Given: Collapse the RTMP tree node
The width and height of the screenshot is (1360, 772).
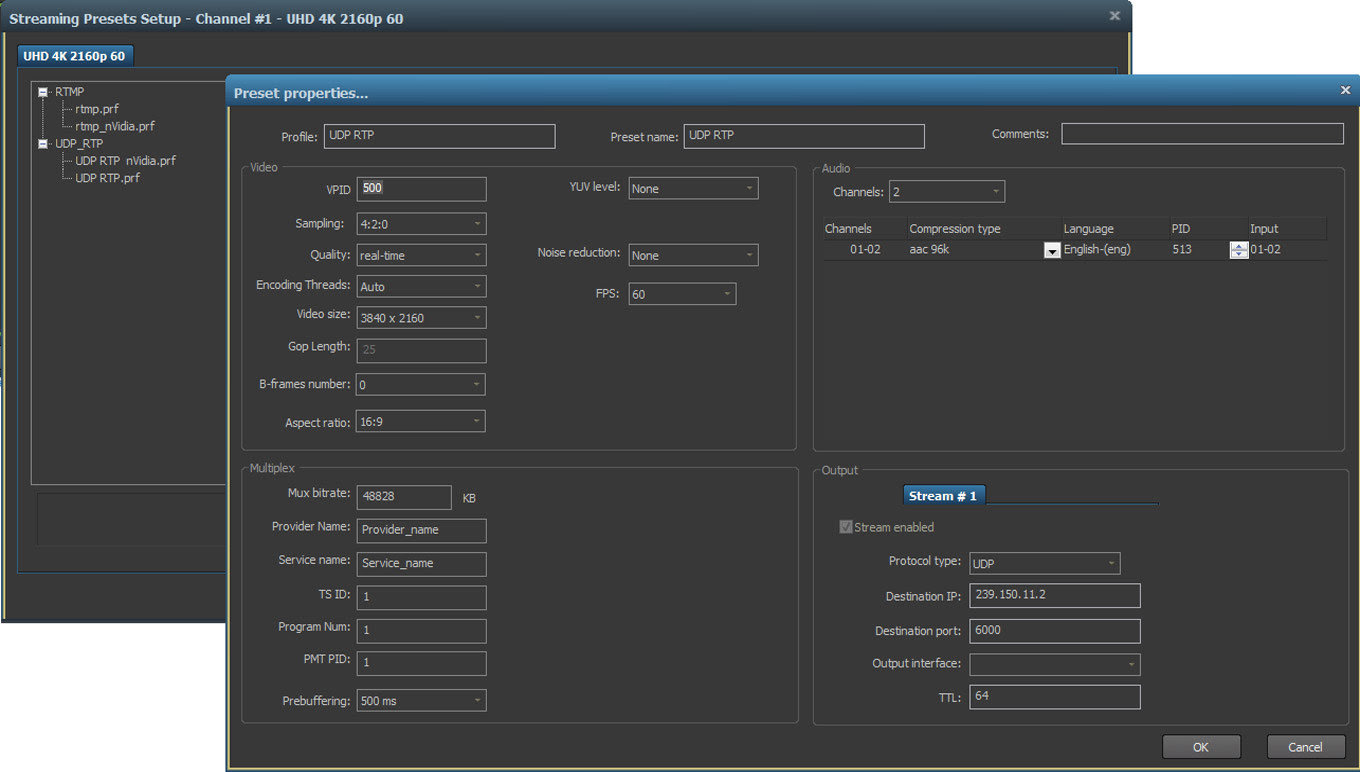Looking at the screenshot, I should [x=43, y=92].
